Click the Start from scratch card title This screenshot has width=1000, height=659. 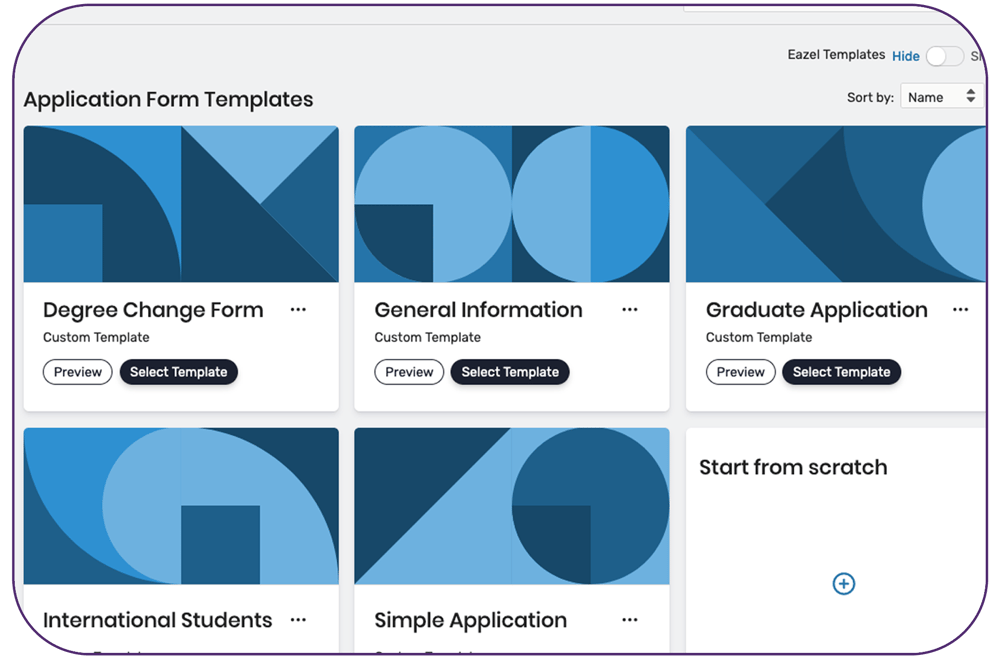click(793, 467)
